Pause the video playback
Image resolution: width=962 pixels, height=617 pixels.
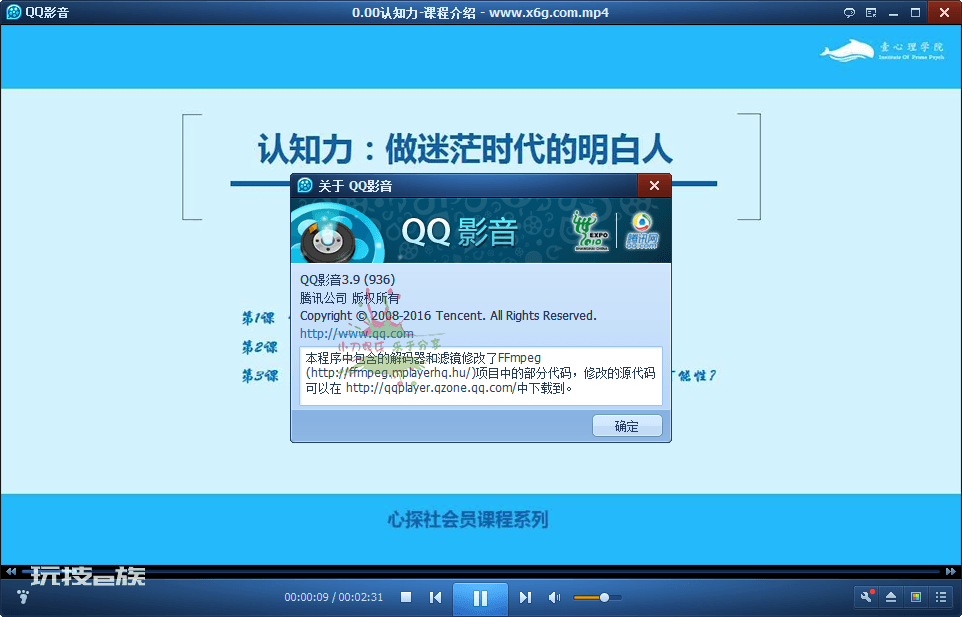(x=480, y=598)
